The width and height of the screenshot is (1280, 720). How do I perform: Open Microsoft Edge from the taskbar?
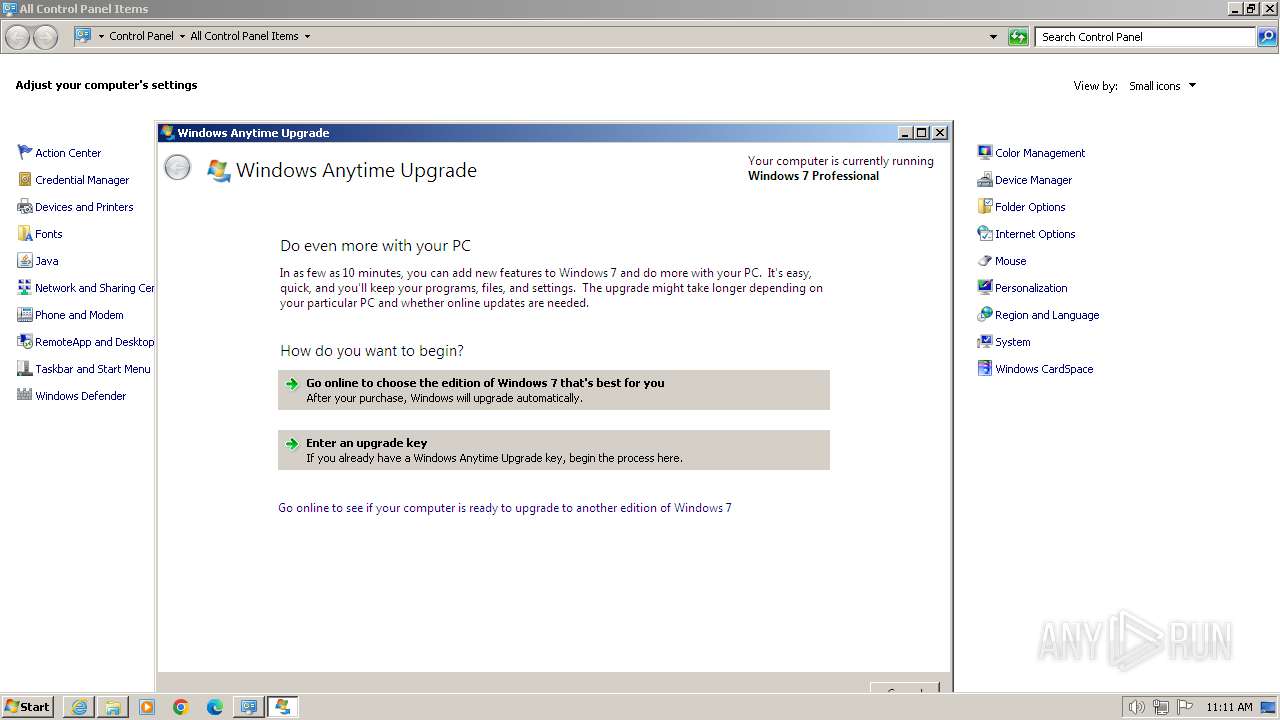tap(215, 707)
